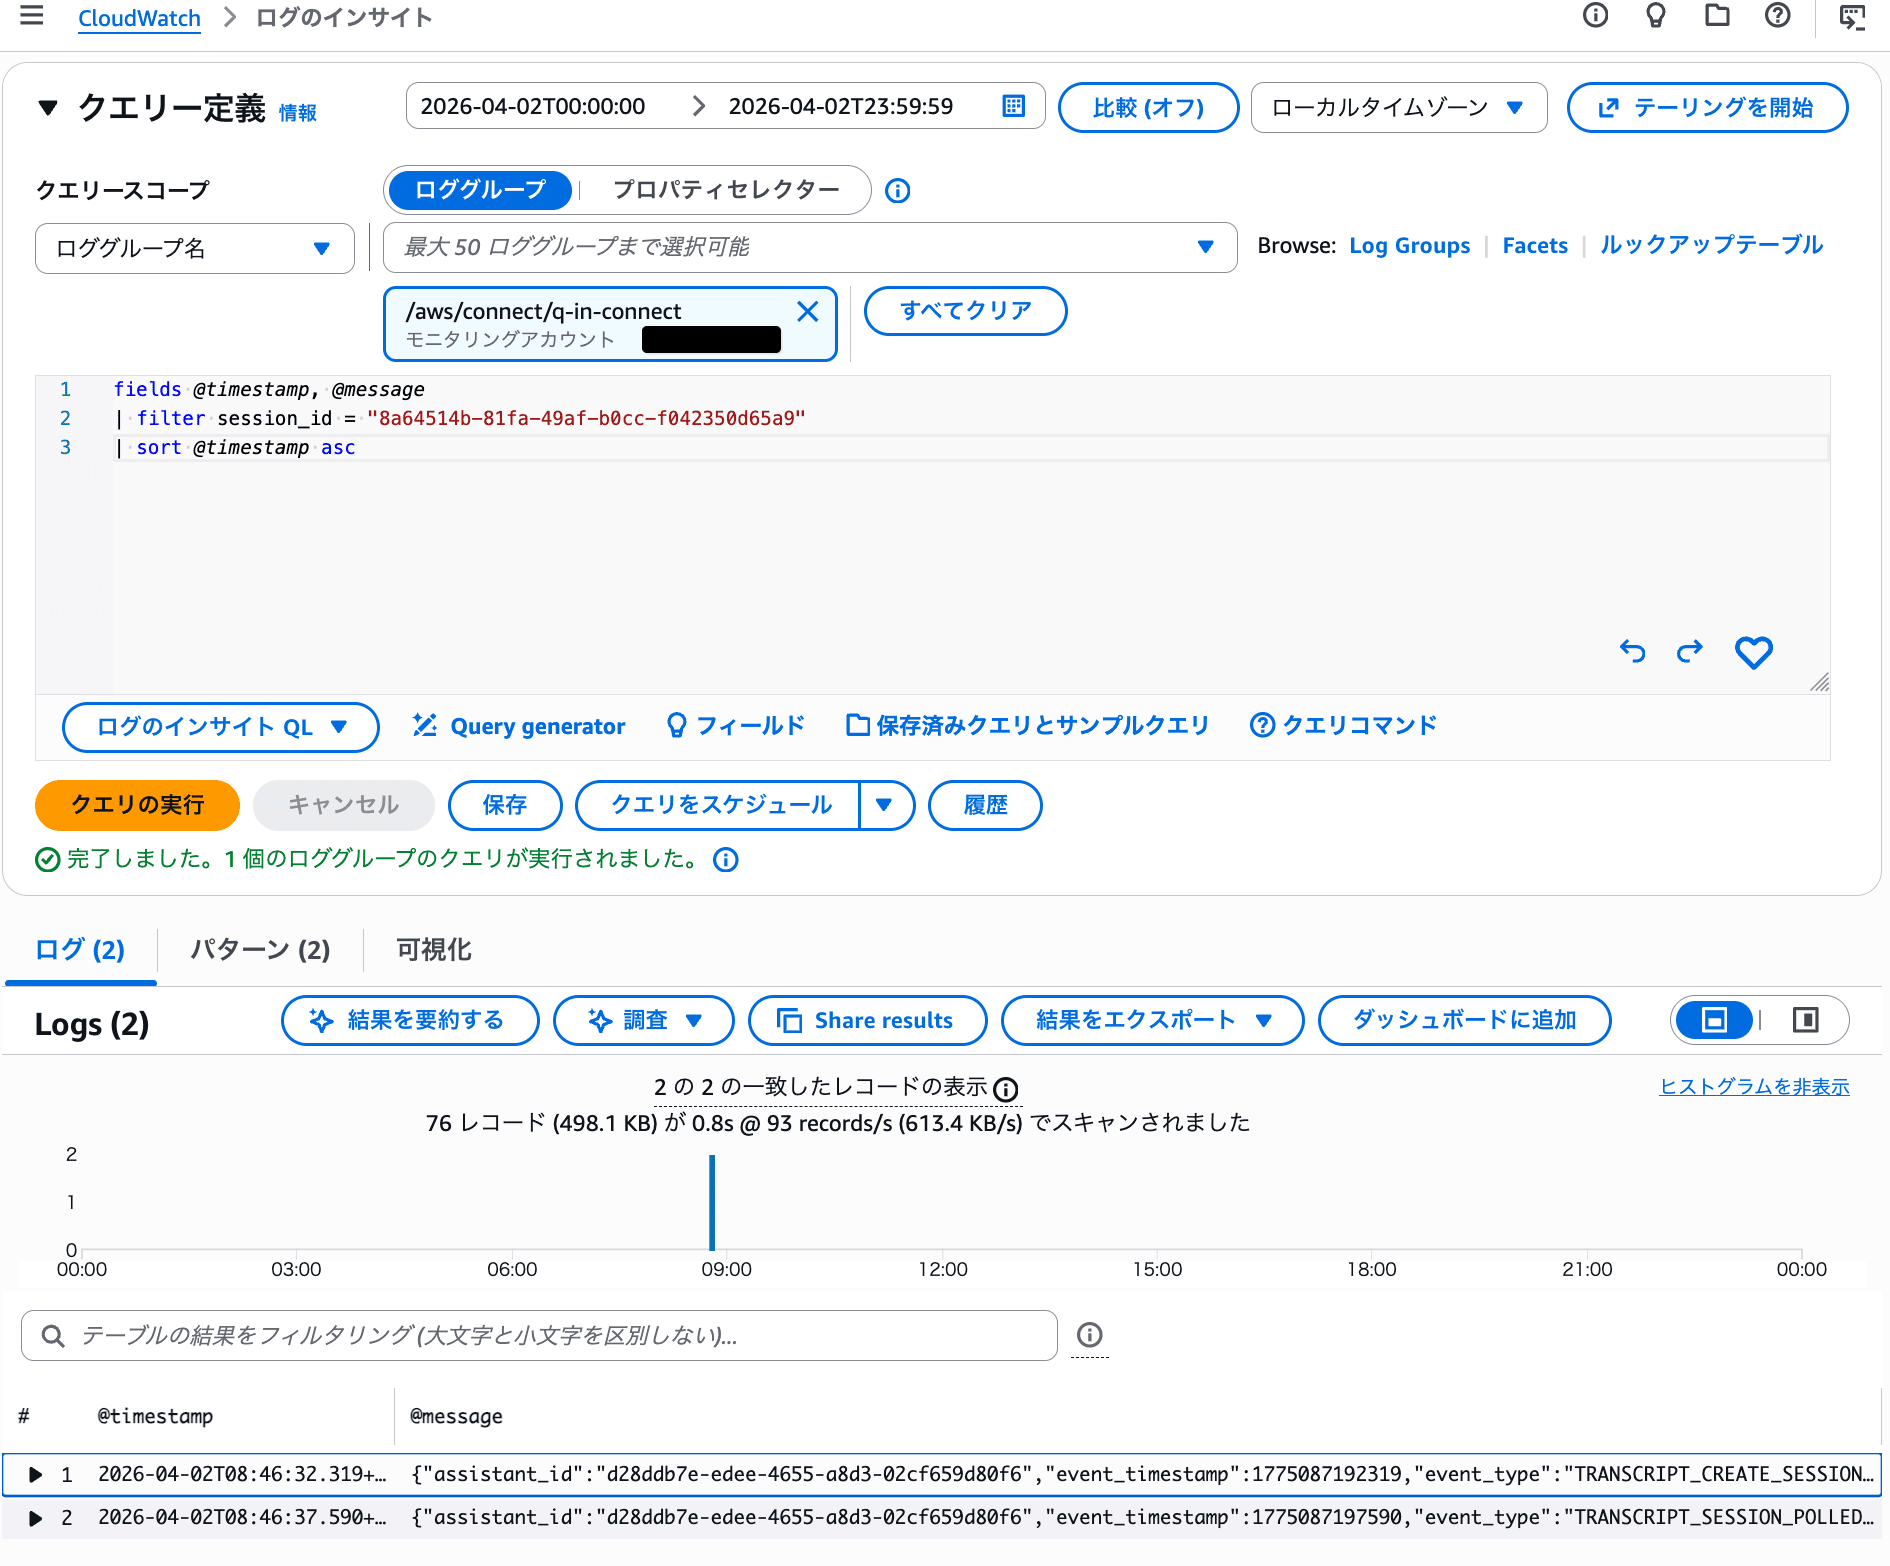The width and height of the screenshot is (1890, 1566).
Task: Click the lightbulb icon in header
Action: pos(1656,16)
